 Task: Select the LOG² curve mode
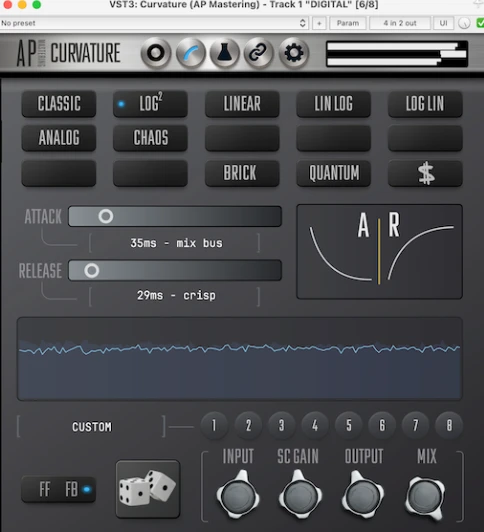pyautogui.click(x=150, y=103)
